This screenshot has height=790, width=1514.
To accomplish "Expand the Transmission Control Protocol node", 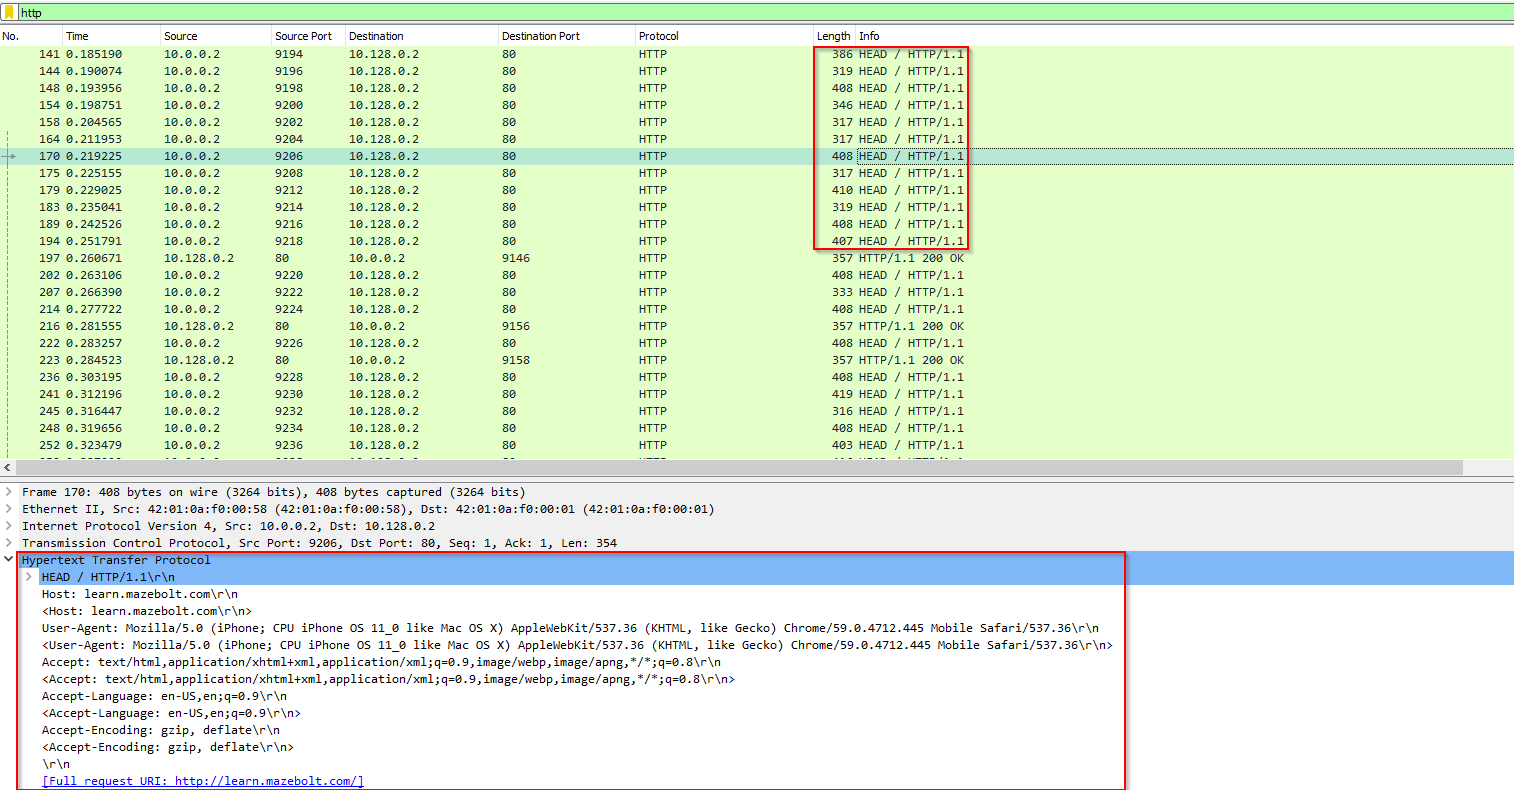I will pos(9,543).
